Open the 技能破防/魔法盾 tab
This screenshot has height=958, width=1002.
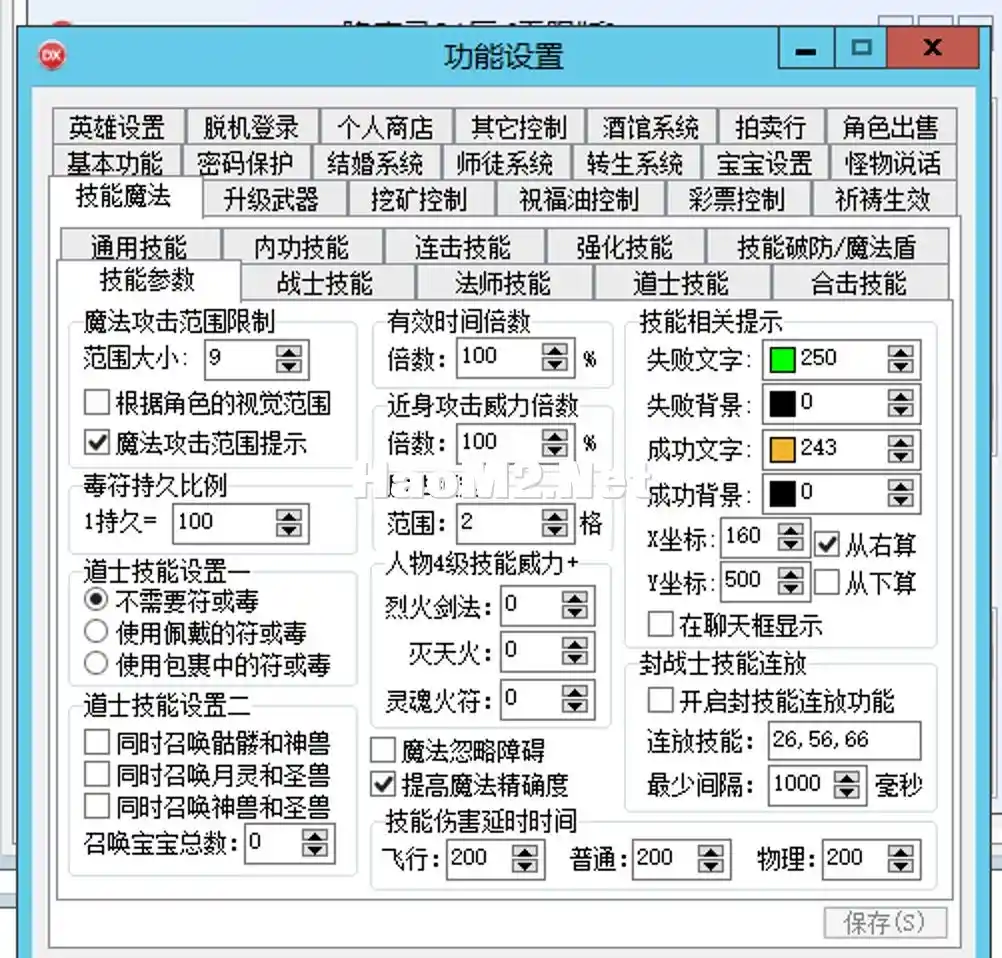pyautogui.click(x=828, y=246)
